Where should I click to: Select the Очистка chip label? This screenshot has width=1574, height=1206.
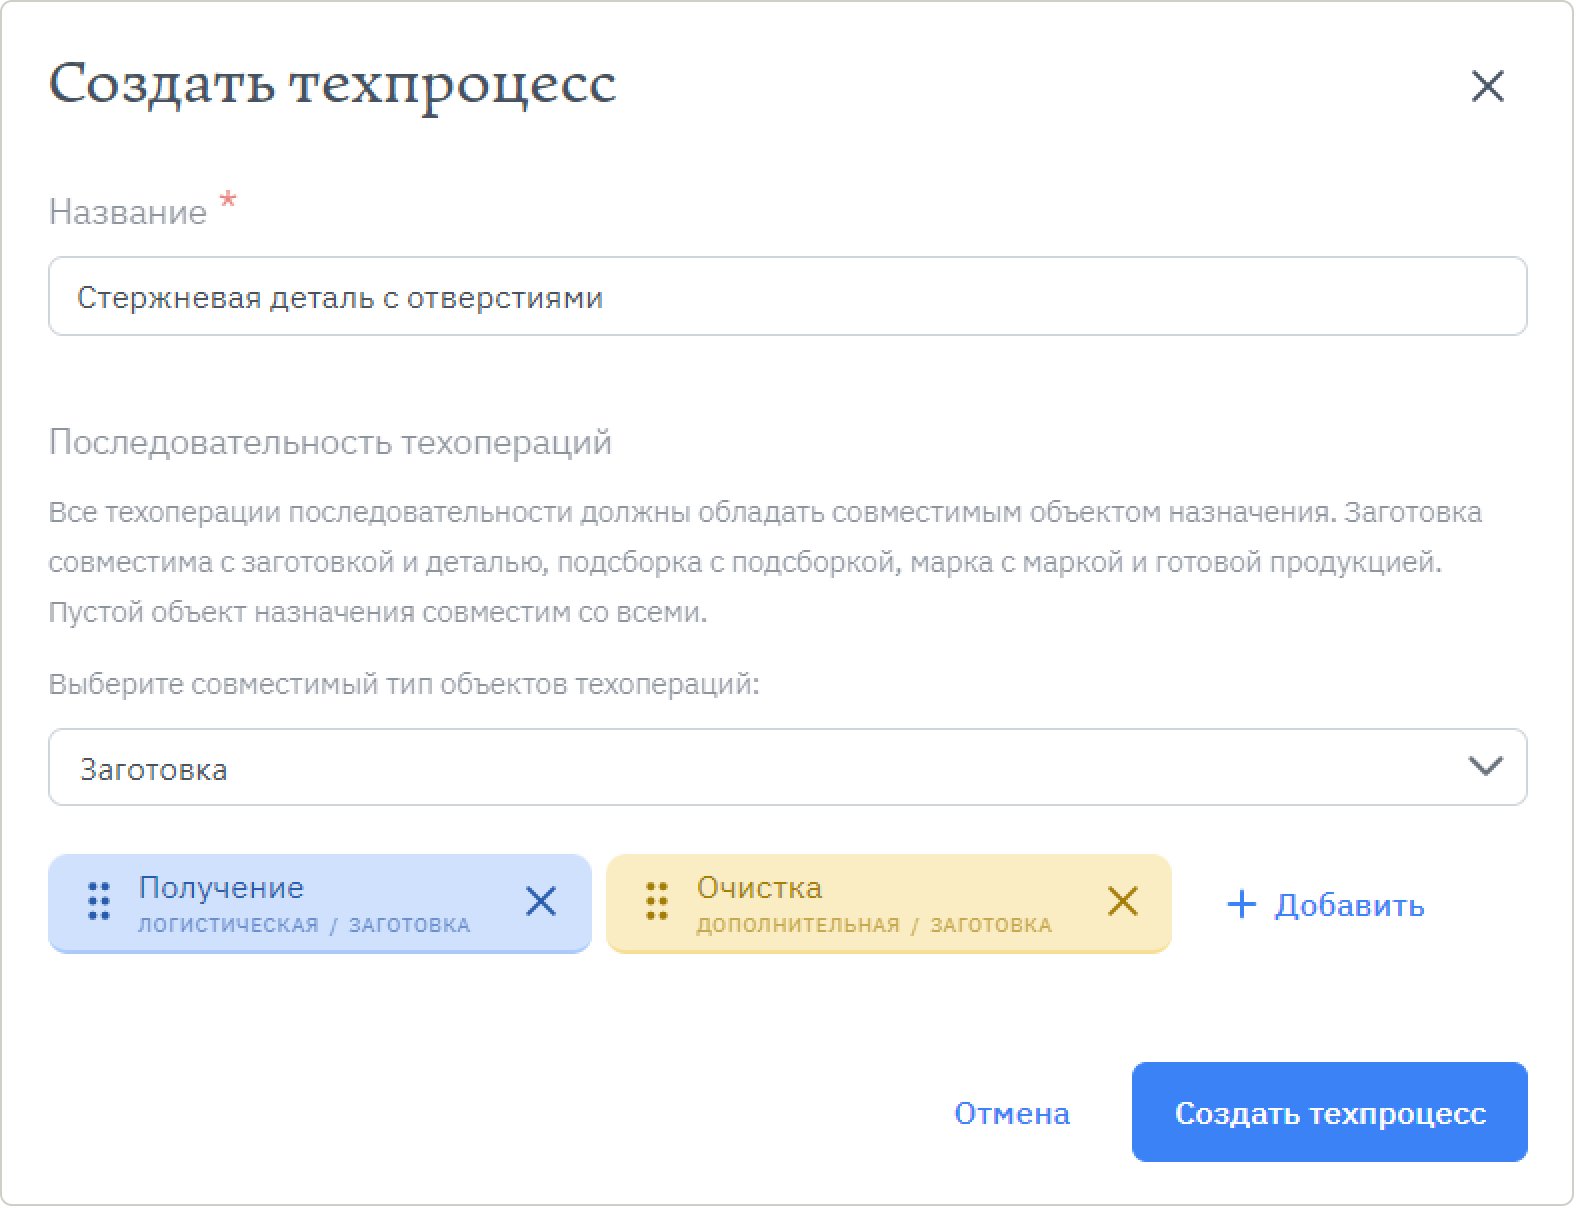[x=759, y=887]
